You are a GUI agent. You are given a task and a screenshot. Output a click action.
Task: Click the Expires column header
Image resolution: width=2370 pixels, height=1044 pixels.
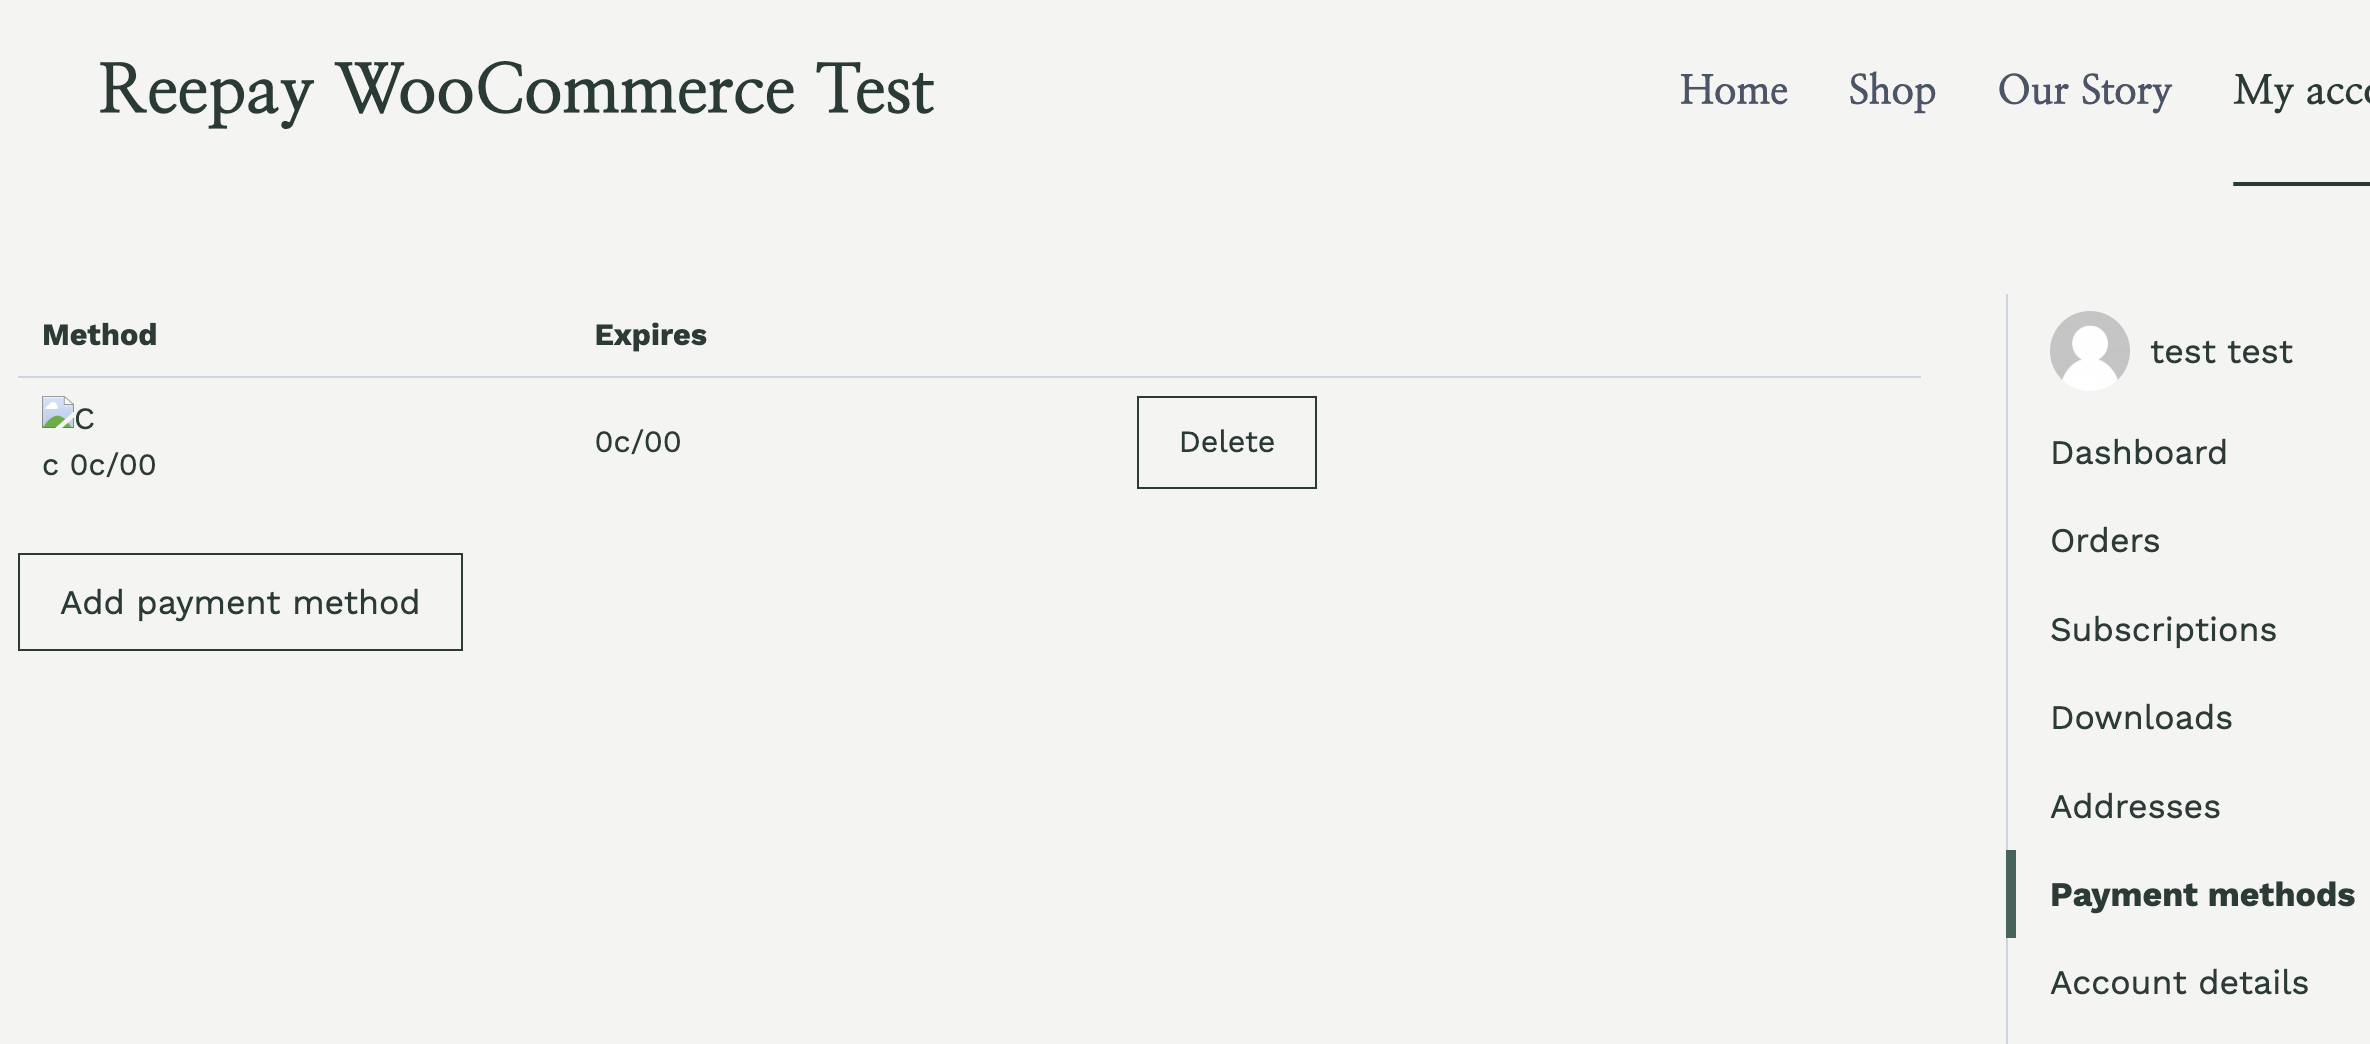tap(651, 334)
